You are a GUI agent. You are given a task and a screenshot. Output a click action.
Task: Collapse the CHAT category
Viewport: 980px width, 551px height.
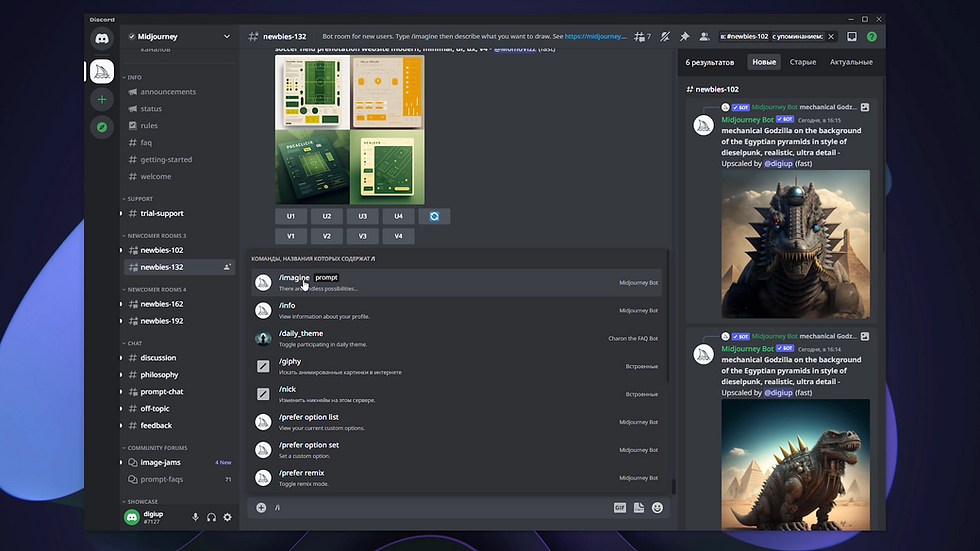134,343
